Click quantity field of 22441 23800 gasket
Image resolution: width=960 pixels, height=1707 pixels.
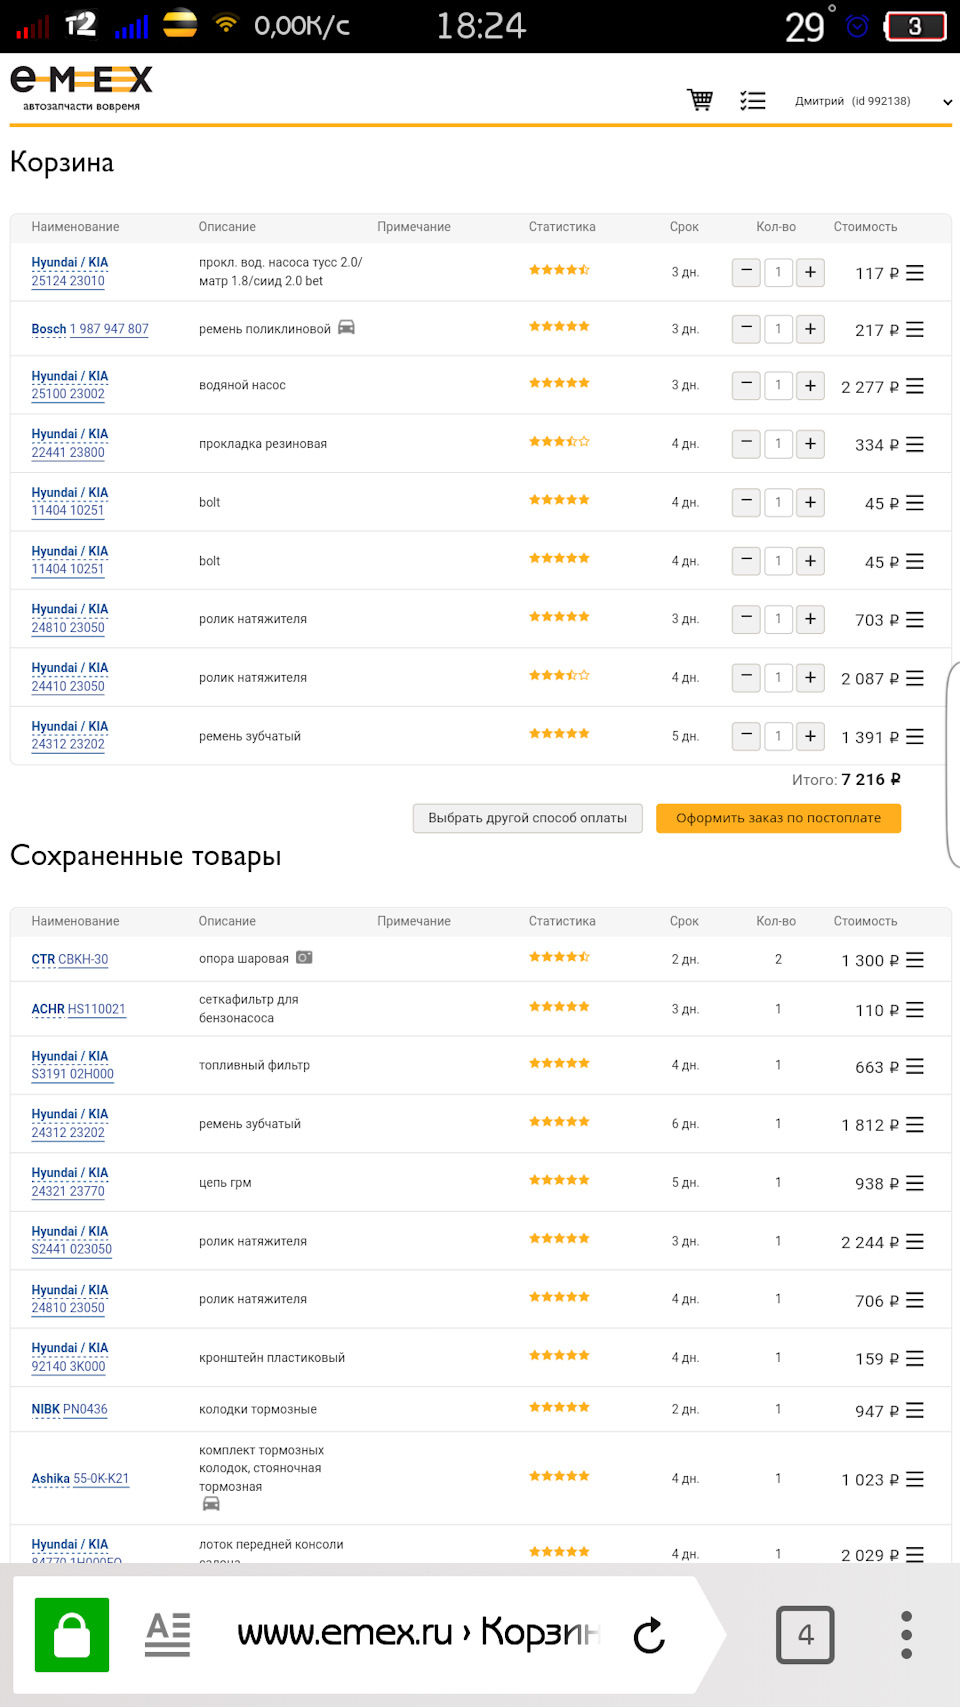[778, 444]
